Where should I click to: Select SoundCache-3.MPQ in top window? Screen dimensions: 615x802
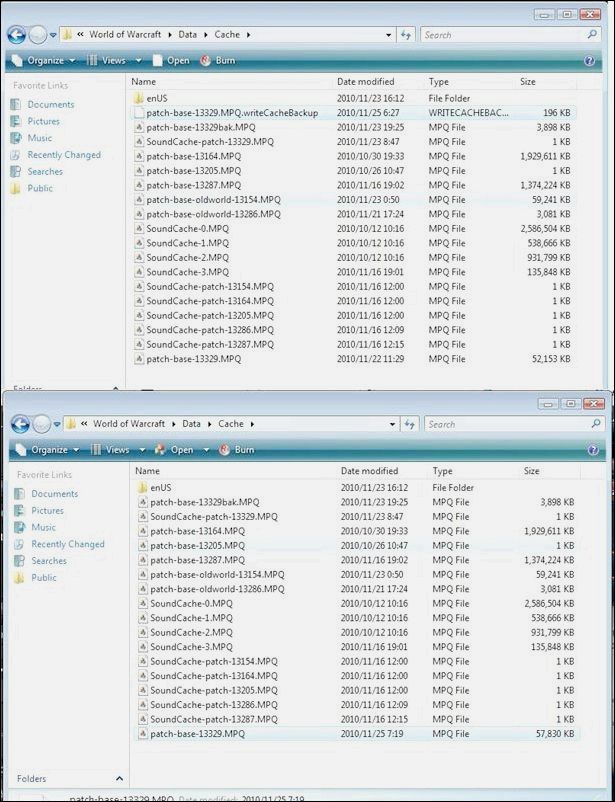pyautogui.click(x=353, y=272)
